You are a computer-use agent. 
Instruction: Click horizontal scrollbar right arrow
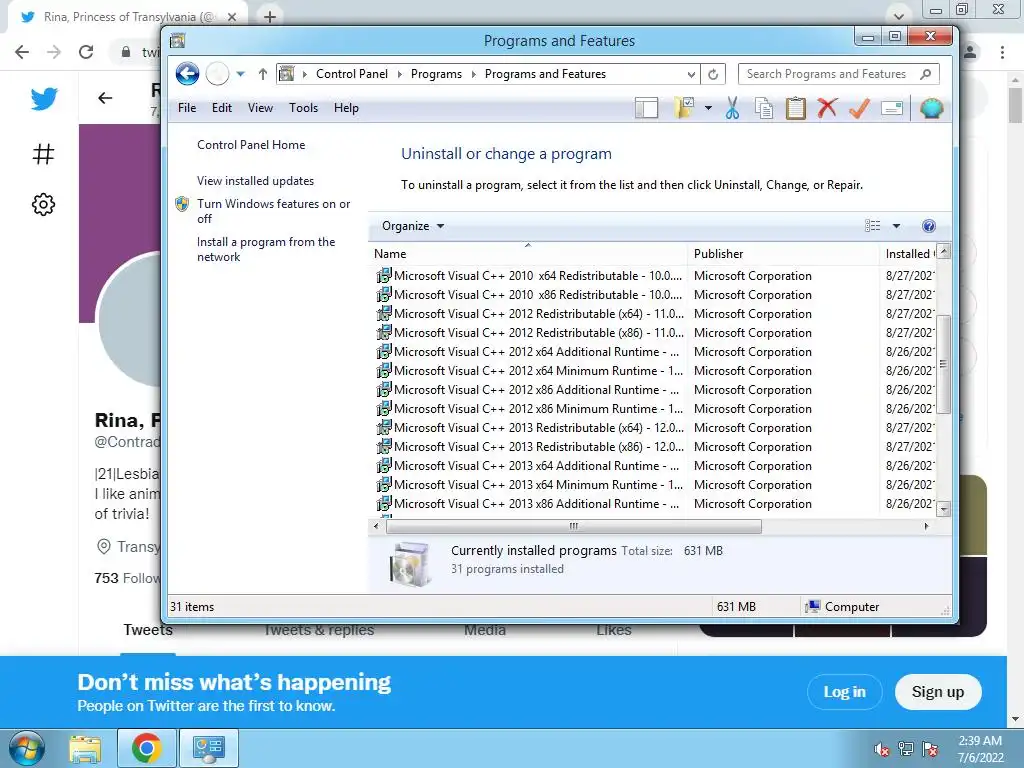926,526
